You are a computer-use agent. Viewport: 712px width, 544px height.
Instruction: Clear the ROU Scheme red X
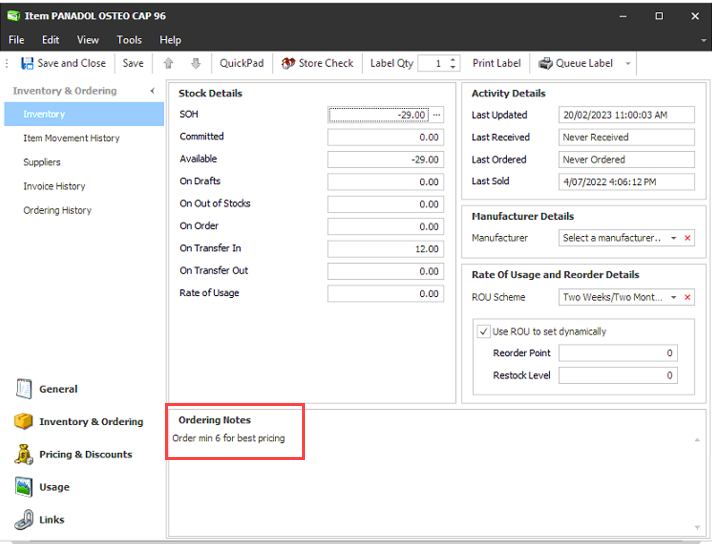click(x=687, y=297)
